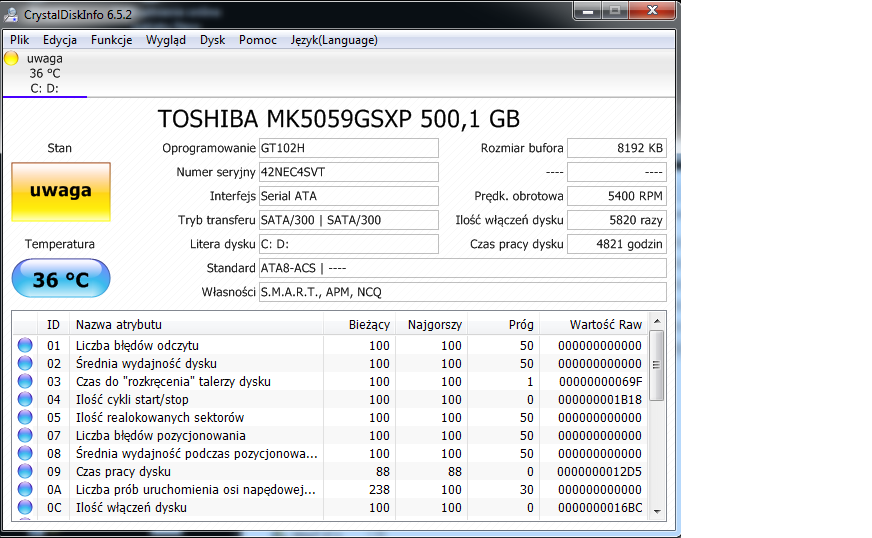Close the CrystalDiskInfo window
872x538 pixels.
click(x=653, y=11)
